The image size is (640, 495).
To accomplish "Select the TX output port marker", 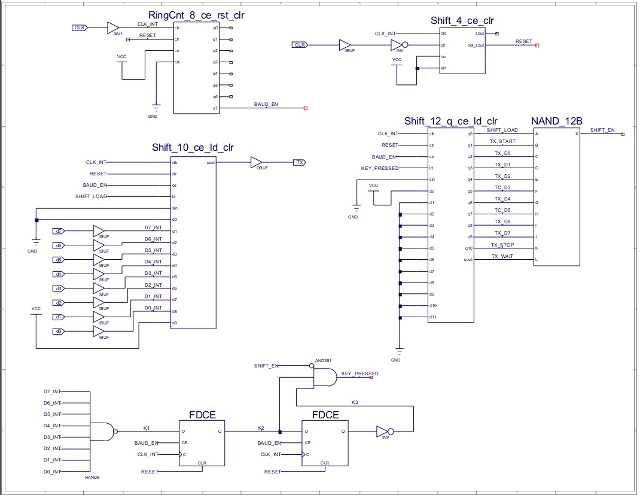I will (298, 162).
